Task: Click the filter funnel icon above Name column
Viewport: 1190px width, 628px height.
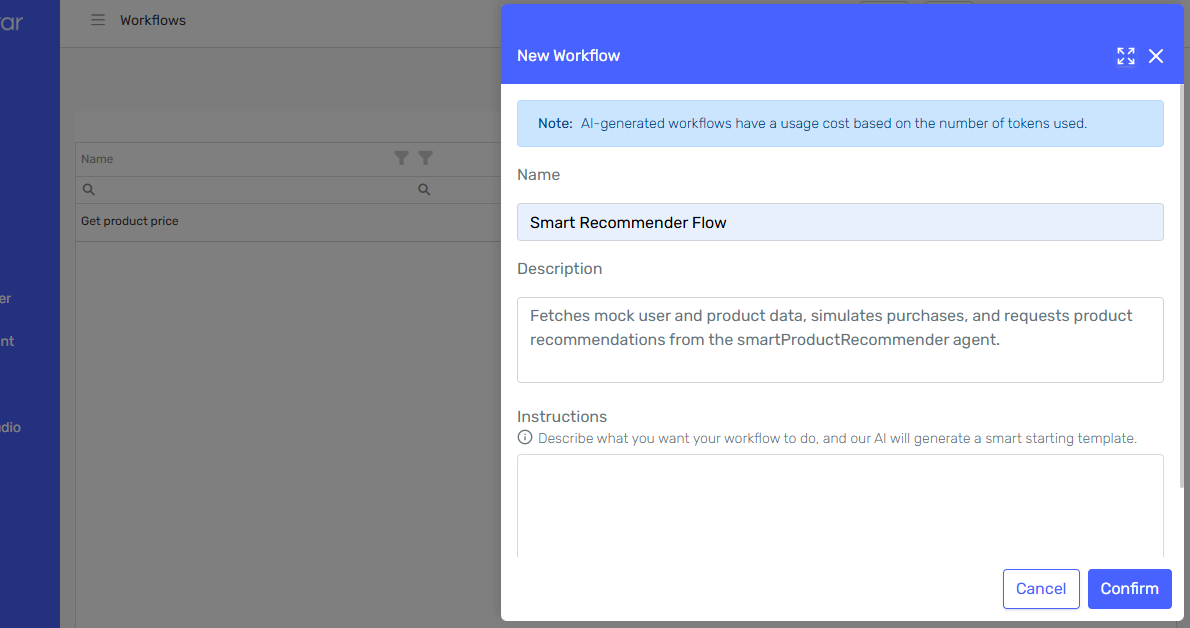Action: [x=401, y=157]
